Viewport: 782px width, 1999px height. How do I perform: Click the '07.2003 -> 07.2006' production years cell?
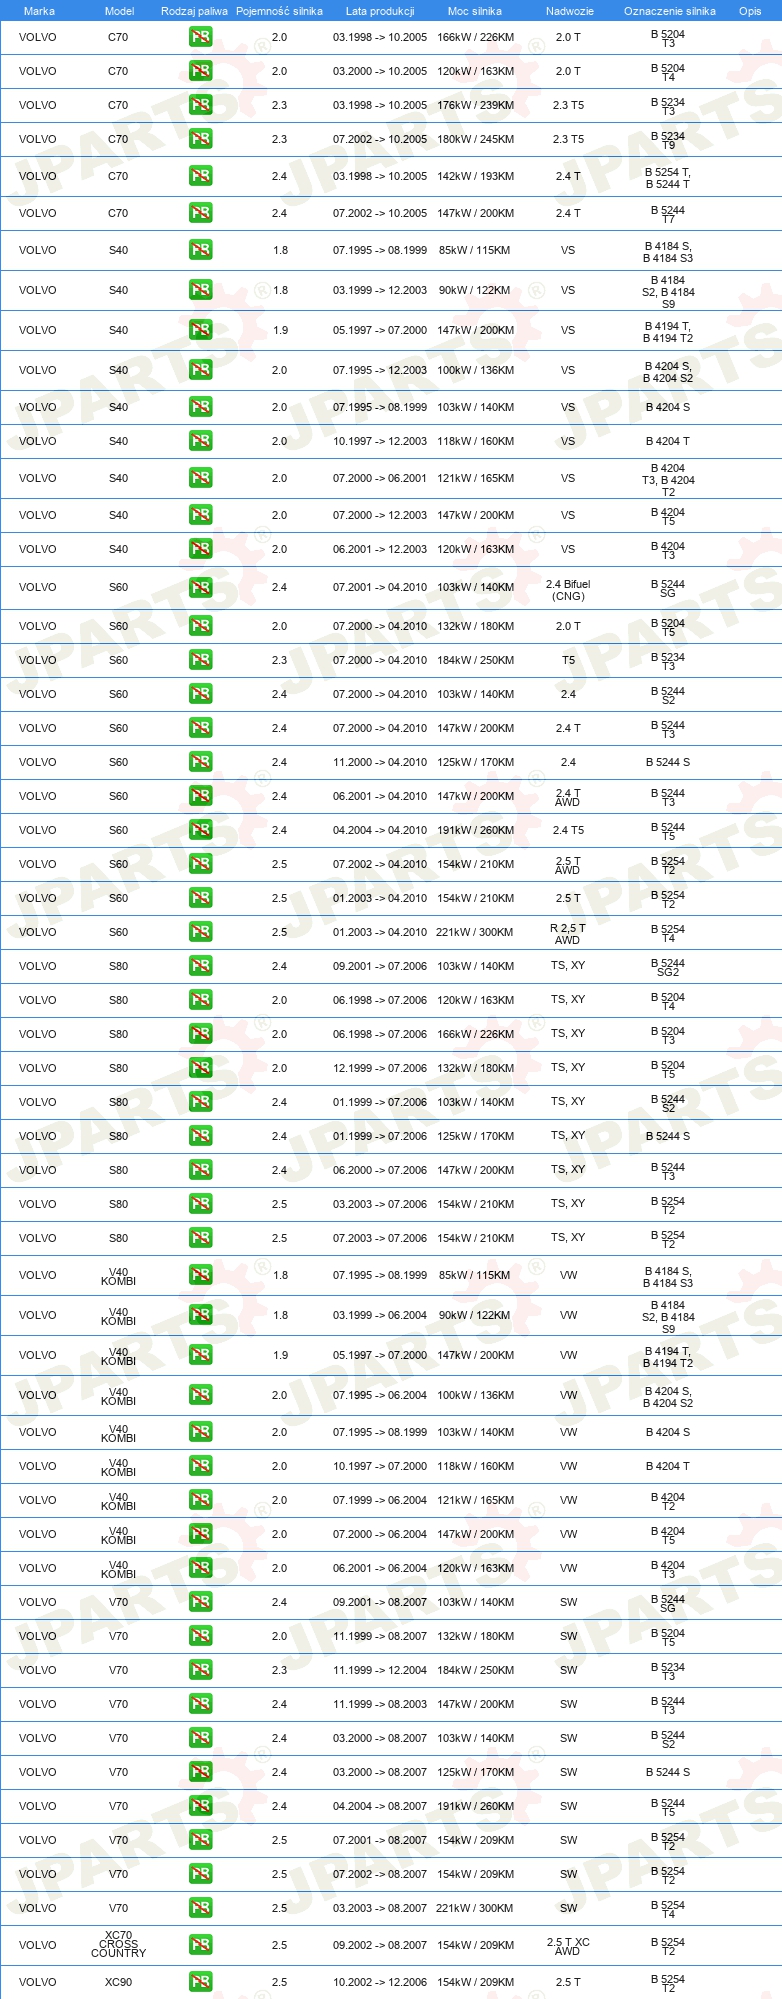point(380,1238)
